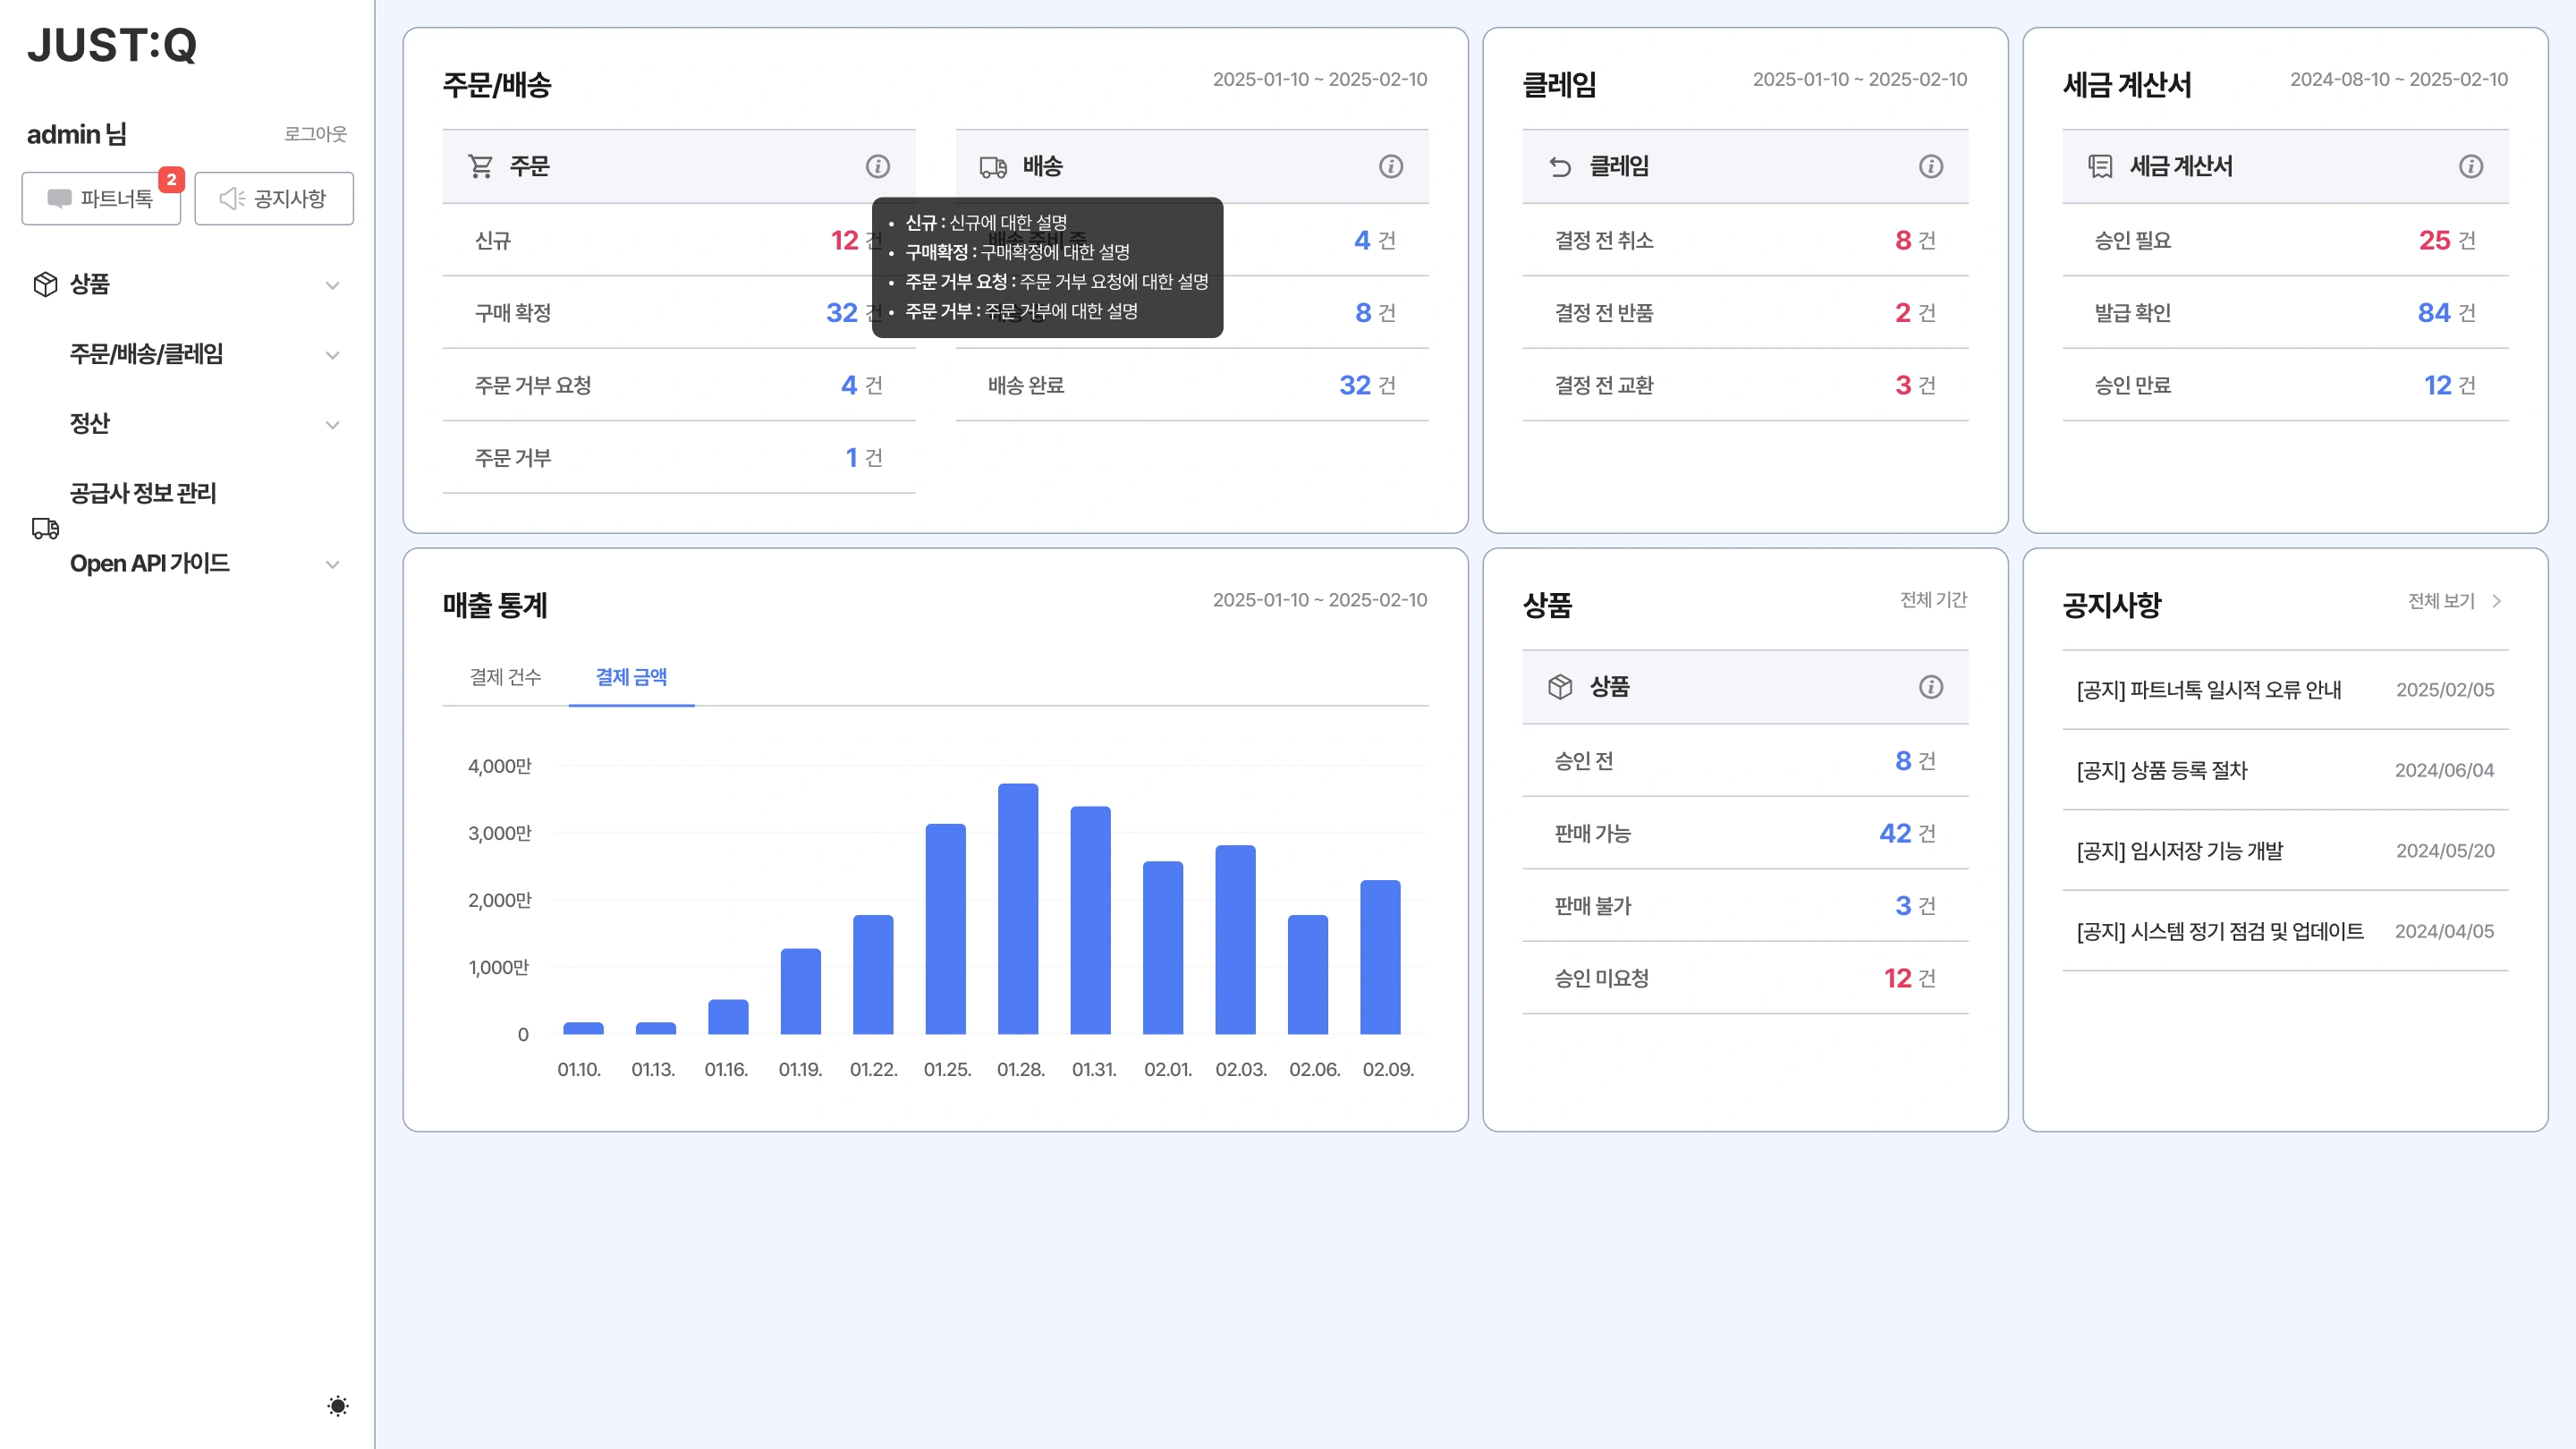Click the box icon beside 상품 in sidebar
Screen dimensions: 2576x1449
coord(45,284)
